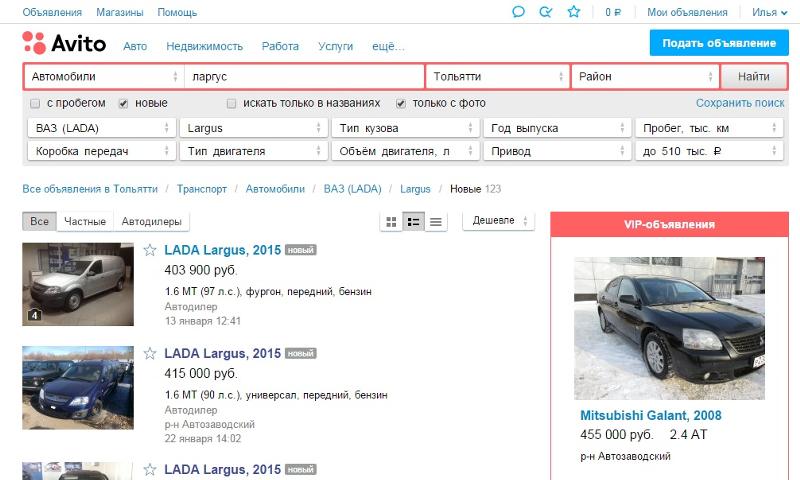
Task: Open the Тольятти city dropdown
Action: [497, 77]
